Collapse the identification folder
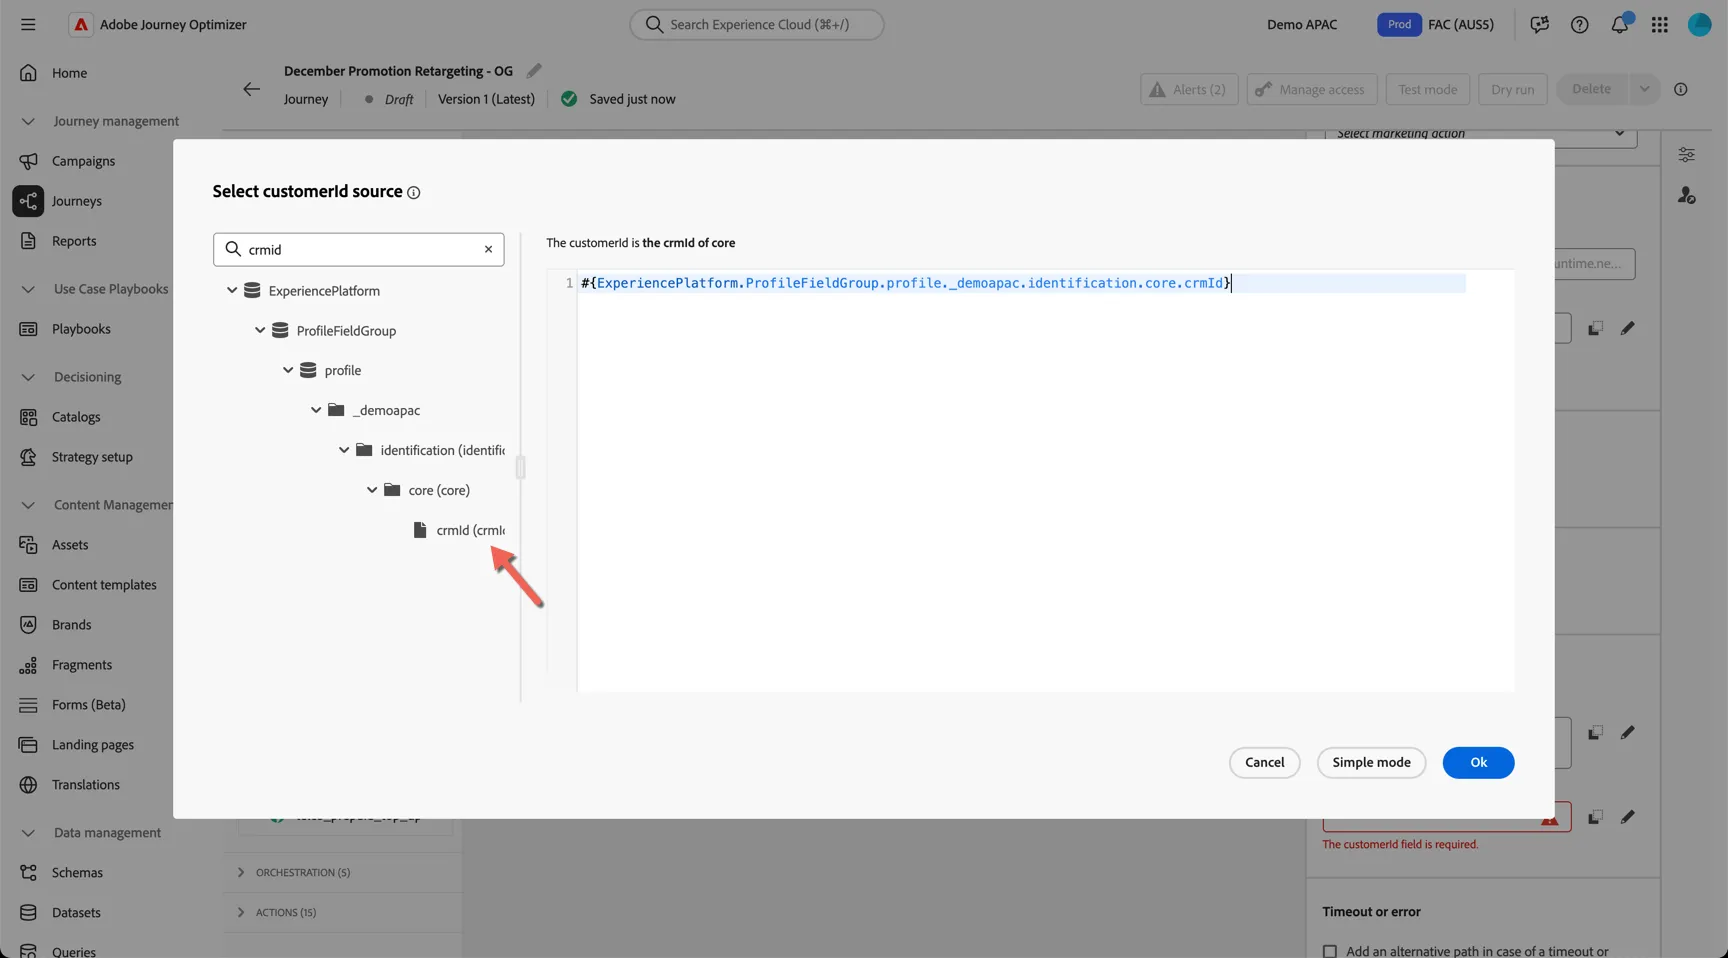 344,451
